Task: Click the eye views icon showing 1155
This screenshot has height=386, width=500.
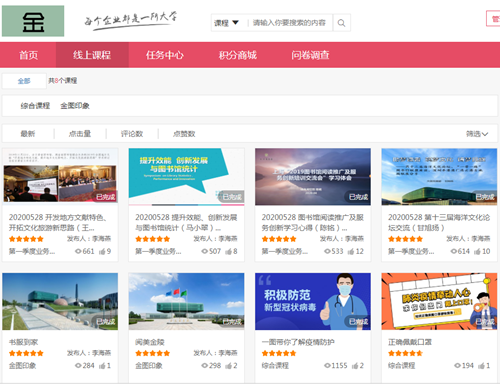Action: (x=327, y=366)
